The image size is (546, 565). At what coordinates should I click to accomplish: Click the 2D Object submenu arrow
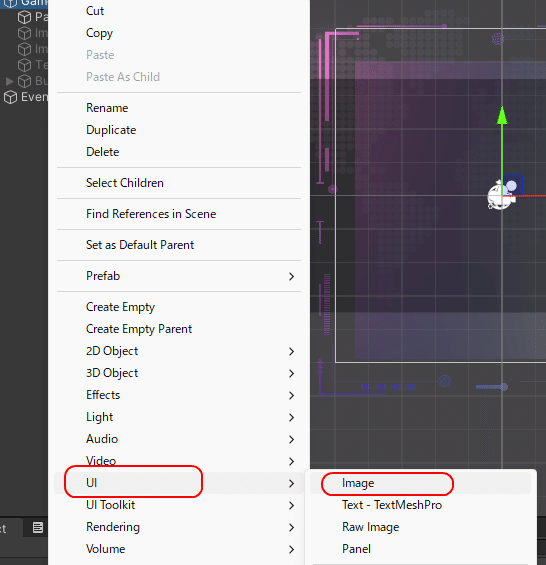292,351
